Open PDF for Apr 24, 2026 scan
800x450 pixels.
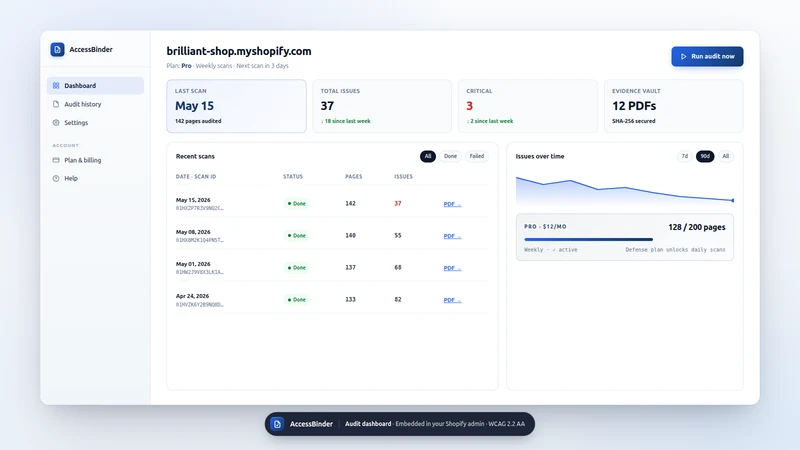(452, 300)
